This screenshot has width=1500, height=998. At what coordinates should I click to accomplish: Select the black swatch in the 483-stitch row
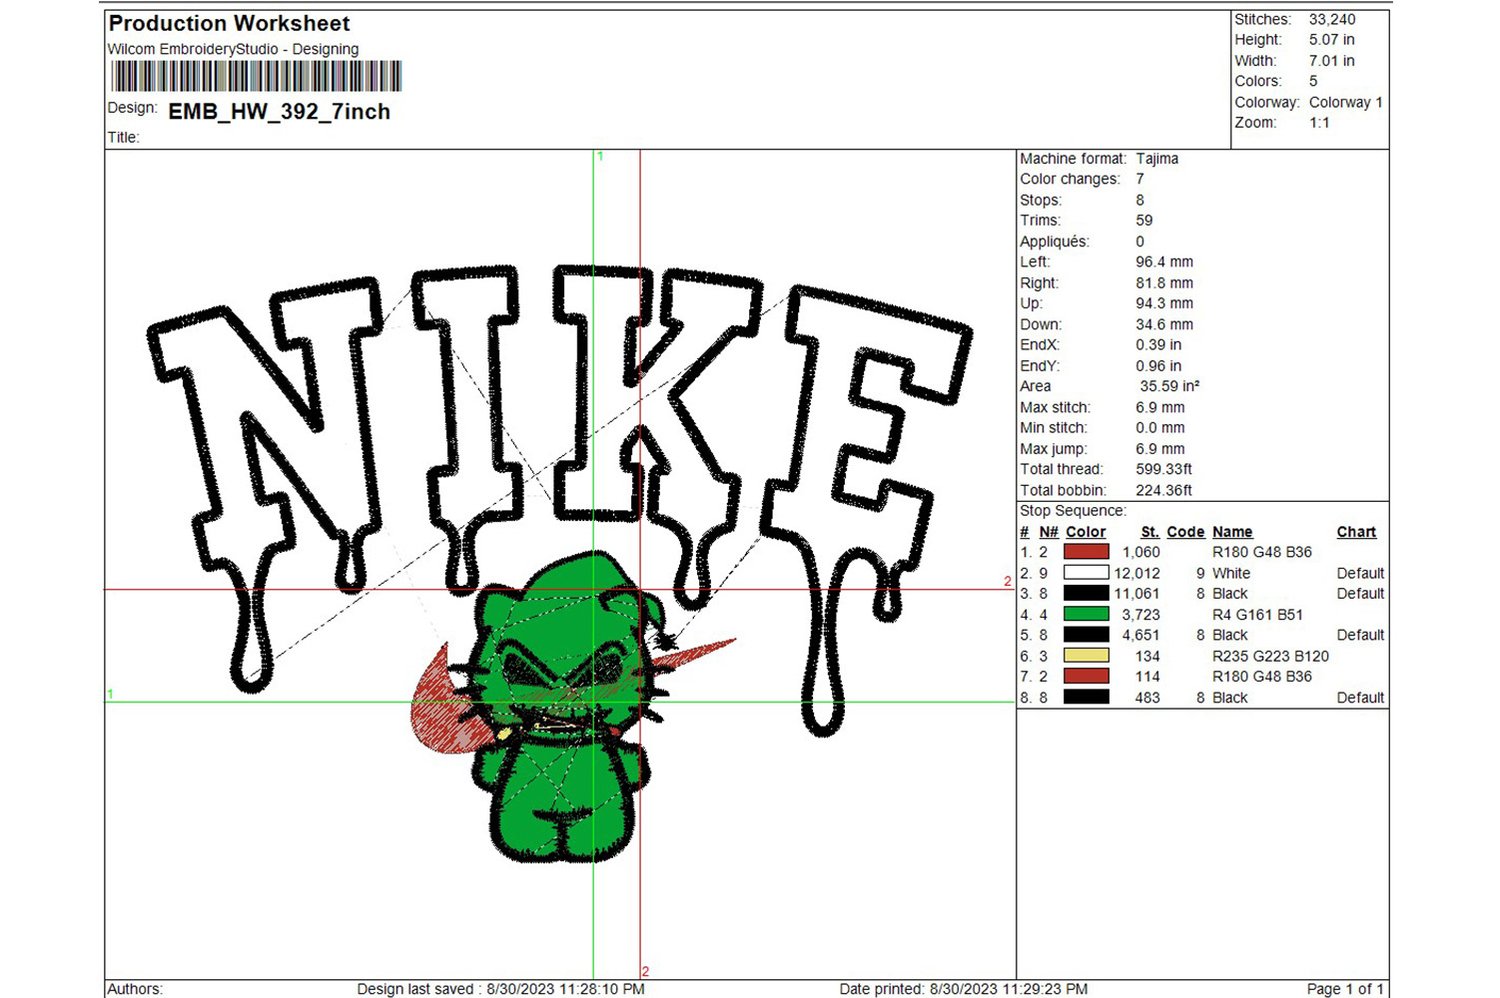coord(1086,697)
